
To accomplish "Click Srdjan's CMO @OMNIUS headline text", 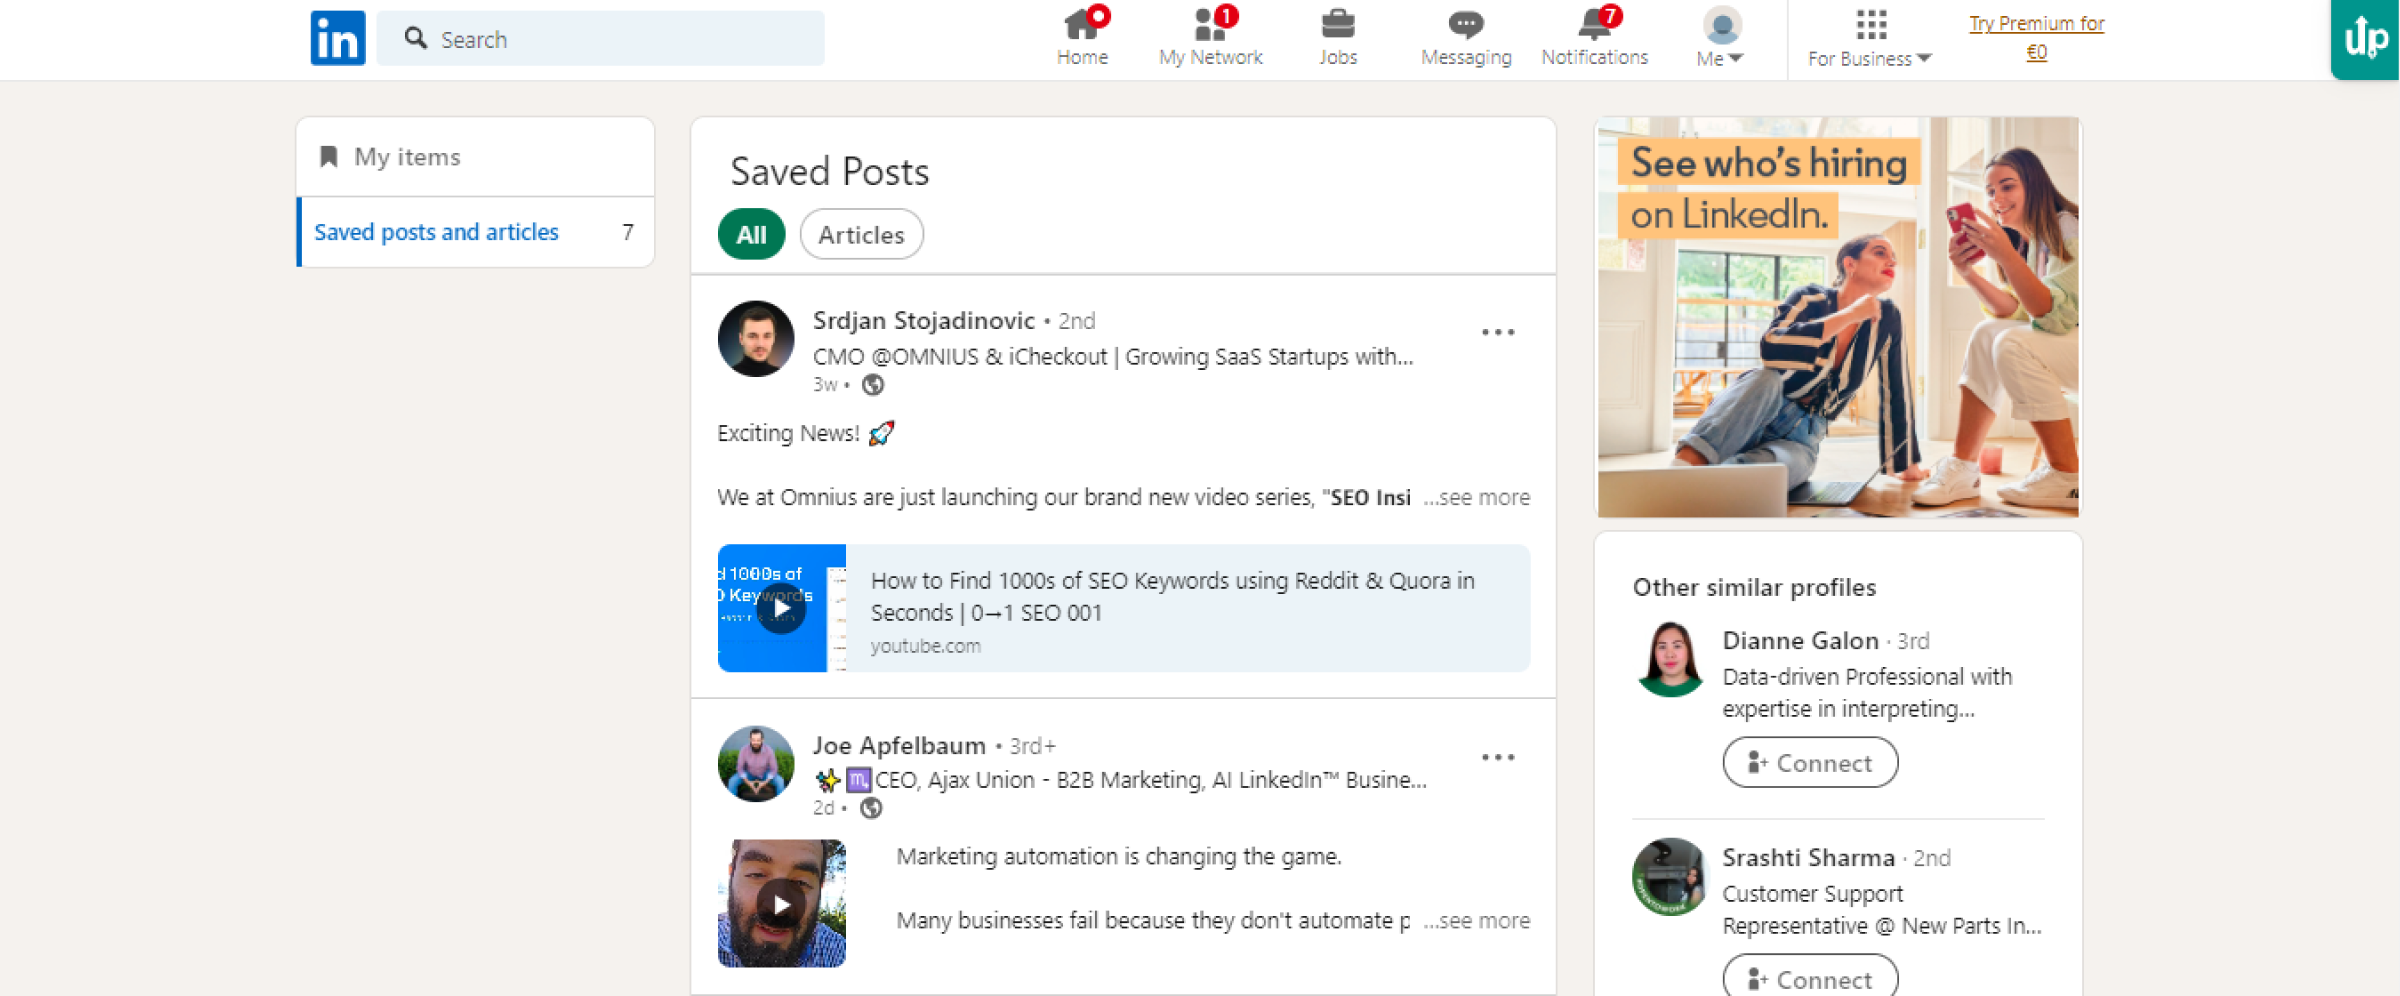I will [x=1112, y=357].
